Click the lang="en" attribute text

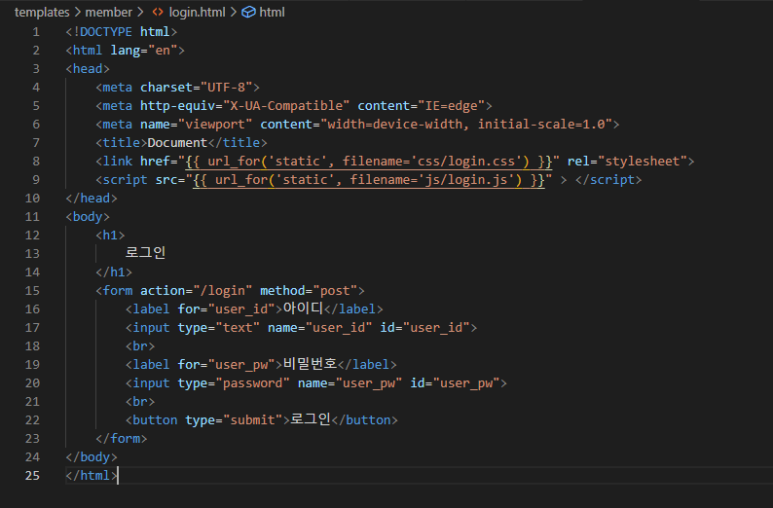(144, 50)
